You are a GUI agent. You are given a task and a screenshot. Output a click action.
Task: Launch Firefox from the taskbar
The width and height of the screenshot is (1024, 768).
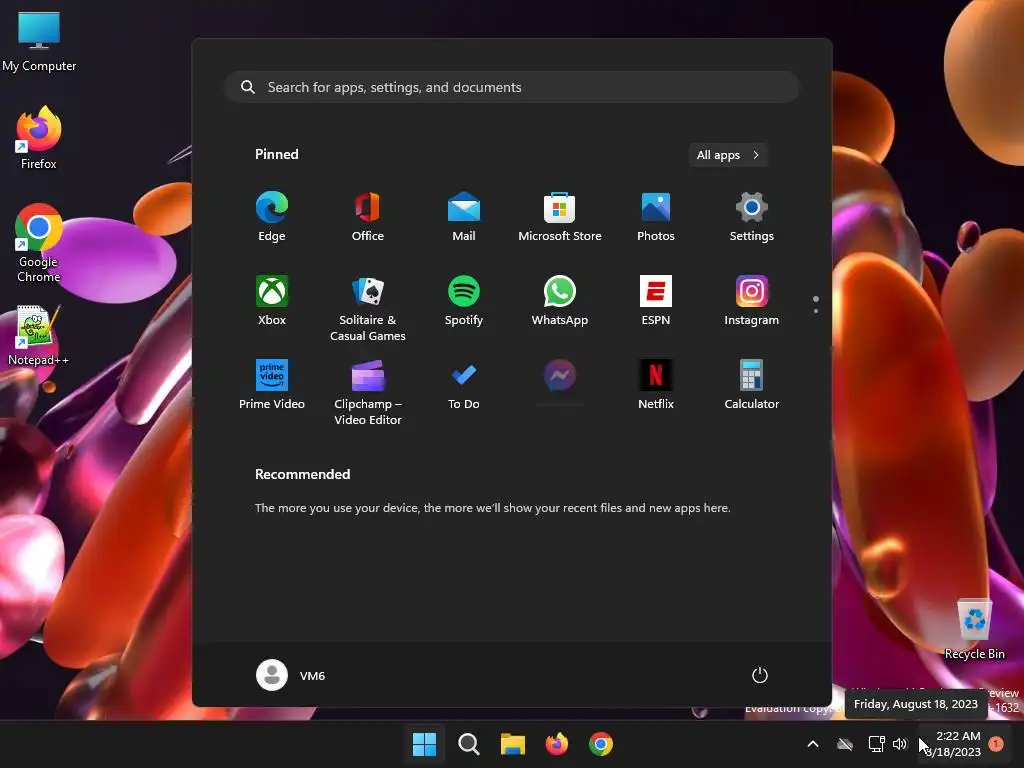click(556, 744)
